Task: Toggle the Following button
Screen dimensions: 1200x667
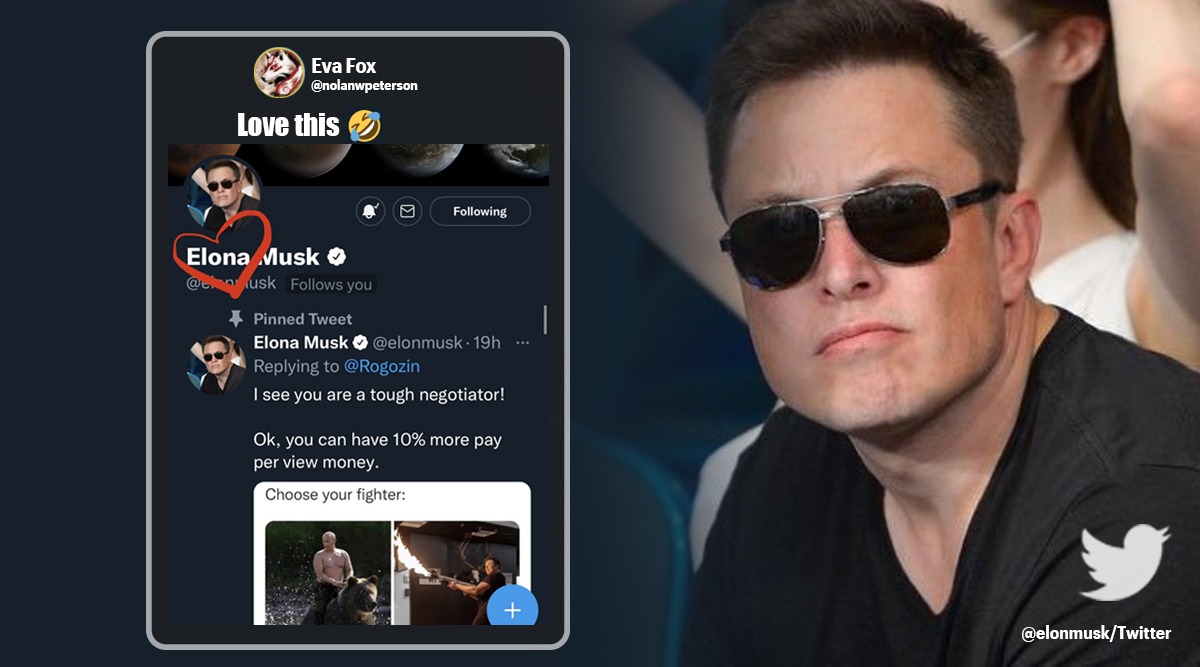Action: [x=480, y=211]
